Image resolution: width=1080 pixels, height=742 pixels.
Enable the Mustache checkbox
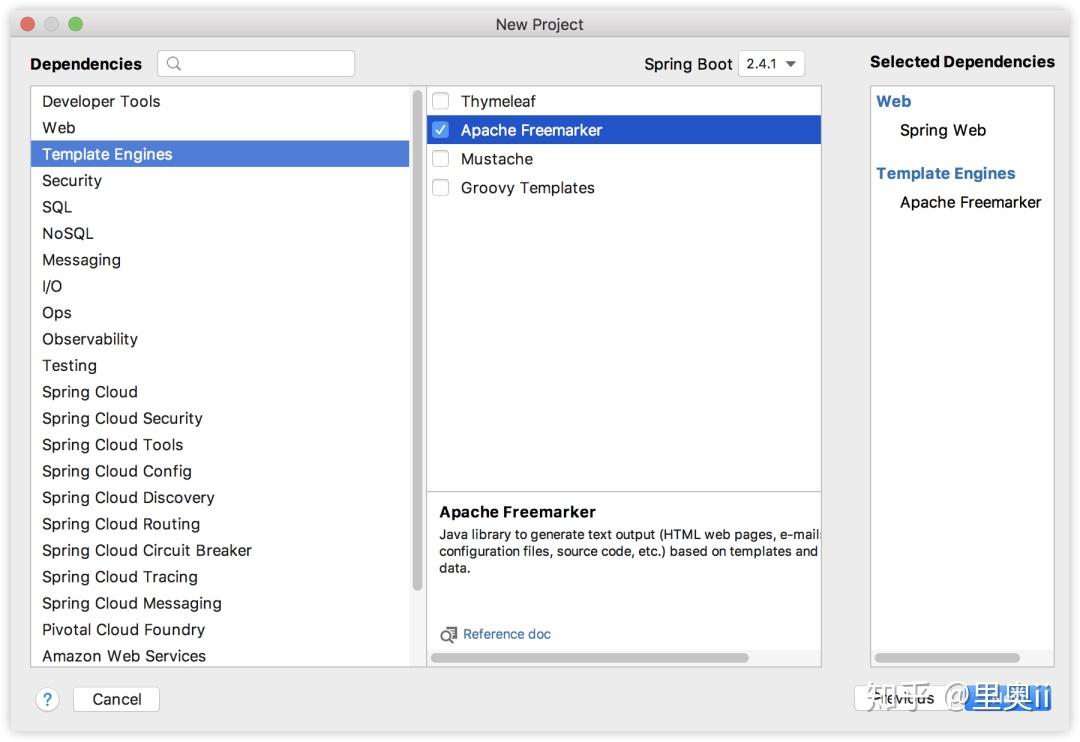440,159
